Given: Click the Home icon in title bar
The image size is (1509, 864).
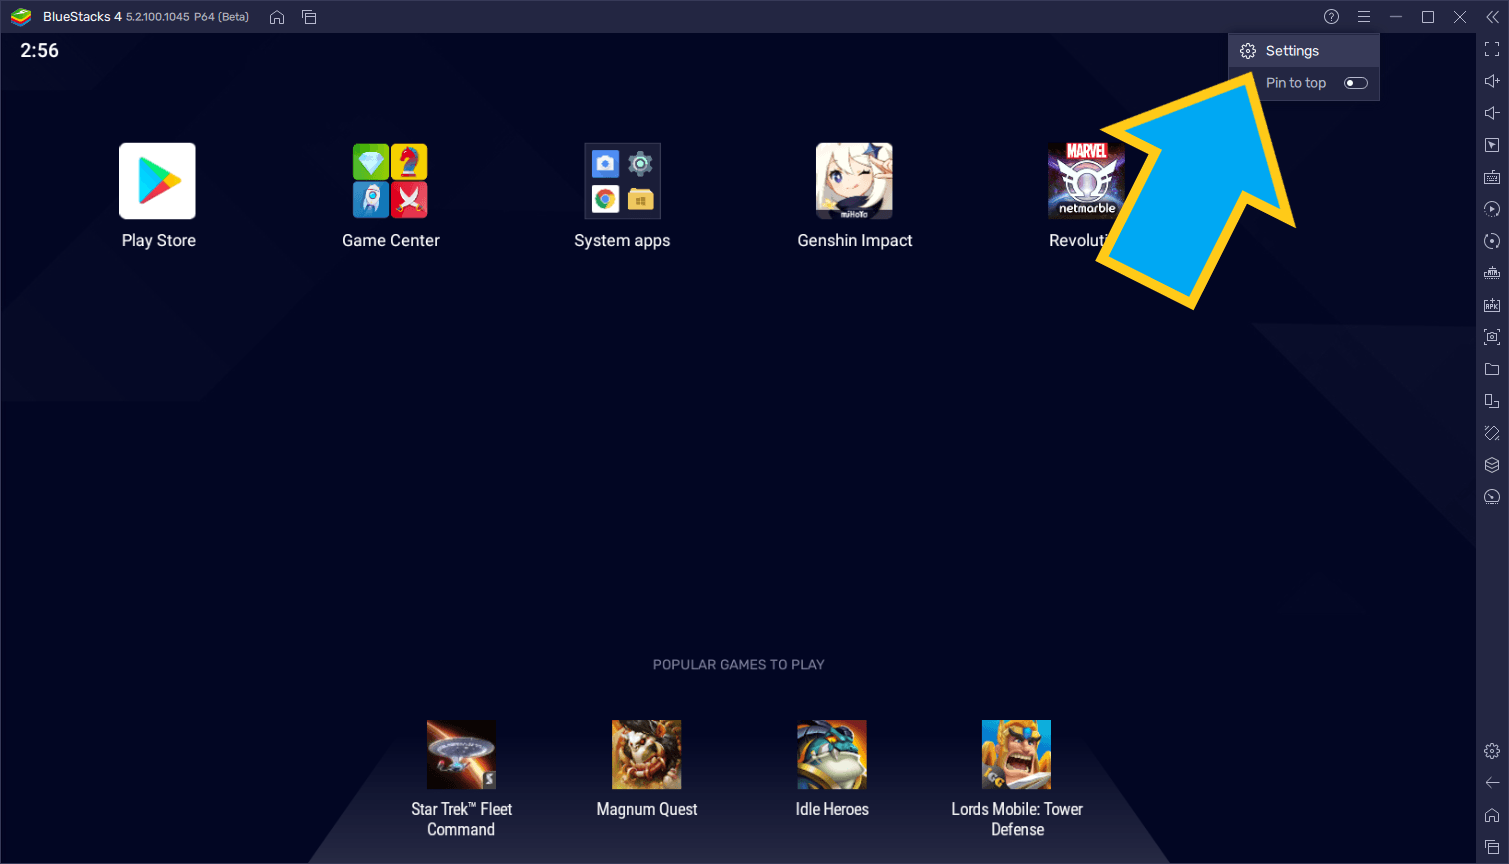Looking at the screenshot, I should point(277,17).
